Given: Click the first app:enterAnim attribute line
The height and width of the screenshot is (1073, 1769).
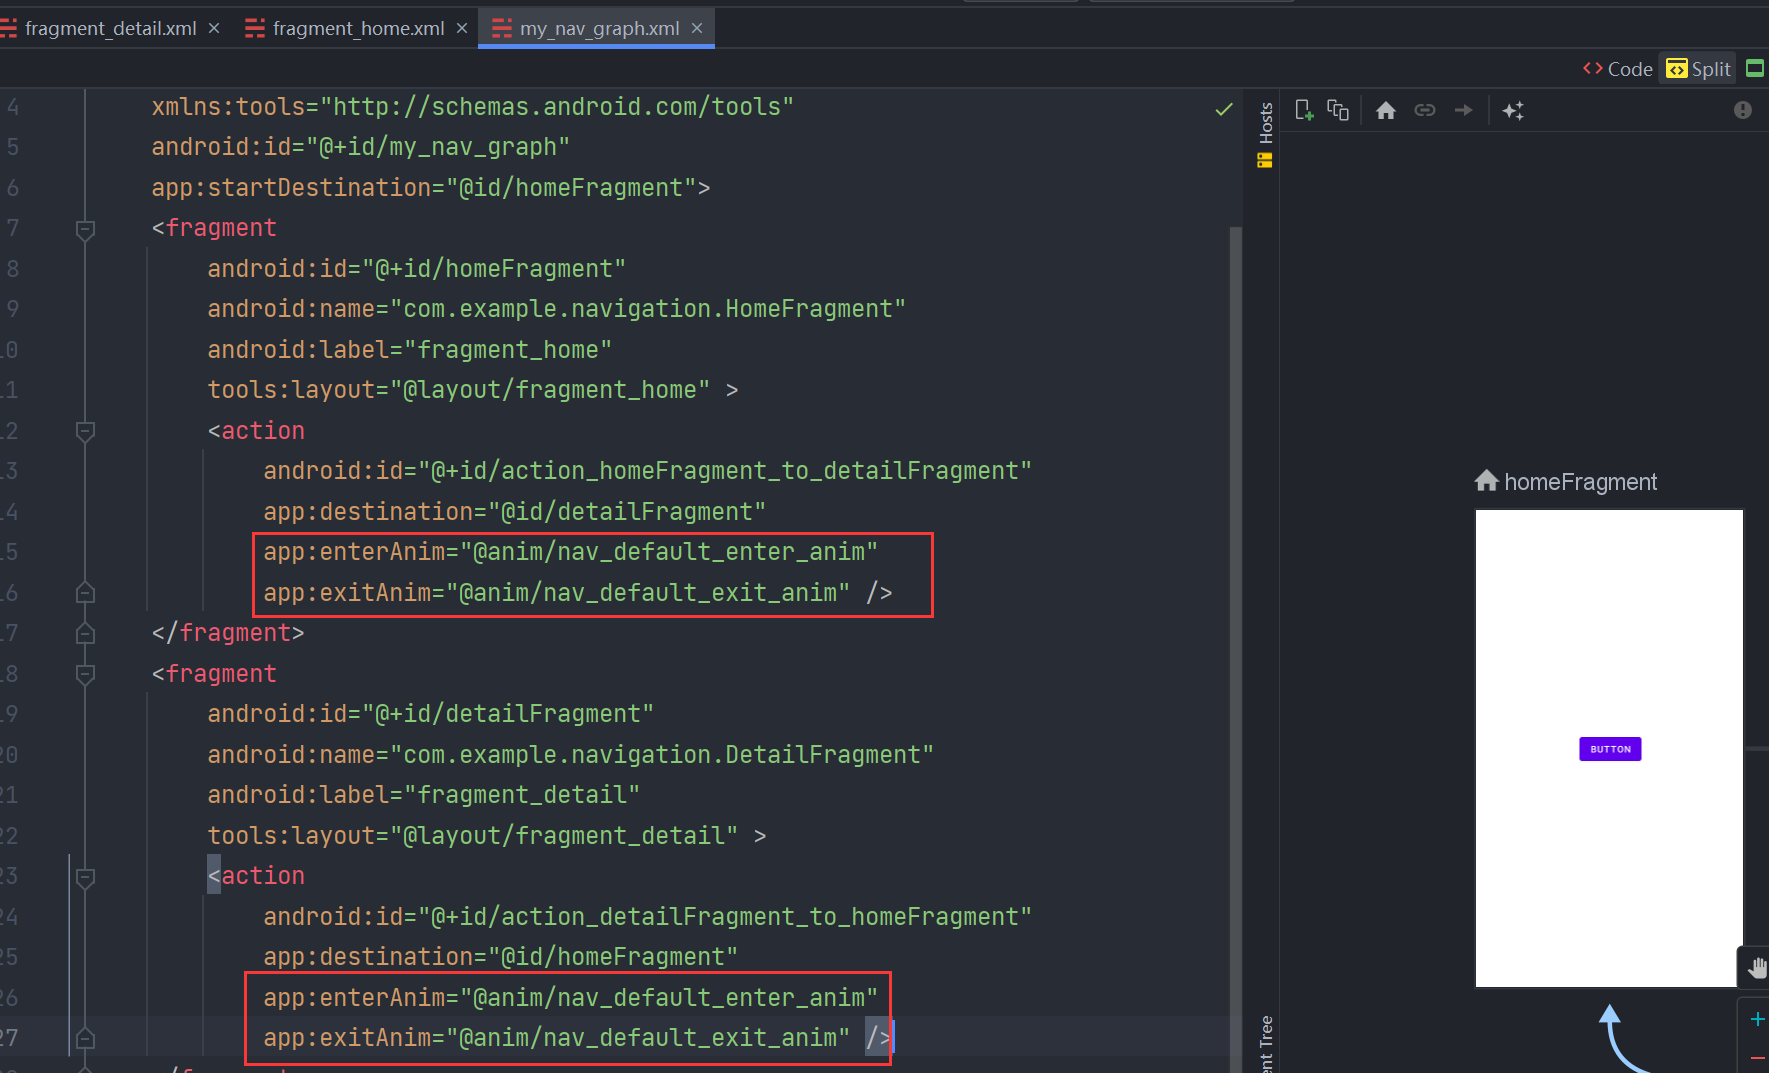Looking at the screenshot, I should [x=570, y=552].
